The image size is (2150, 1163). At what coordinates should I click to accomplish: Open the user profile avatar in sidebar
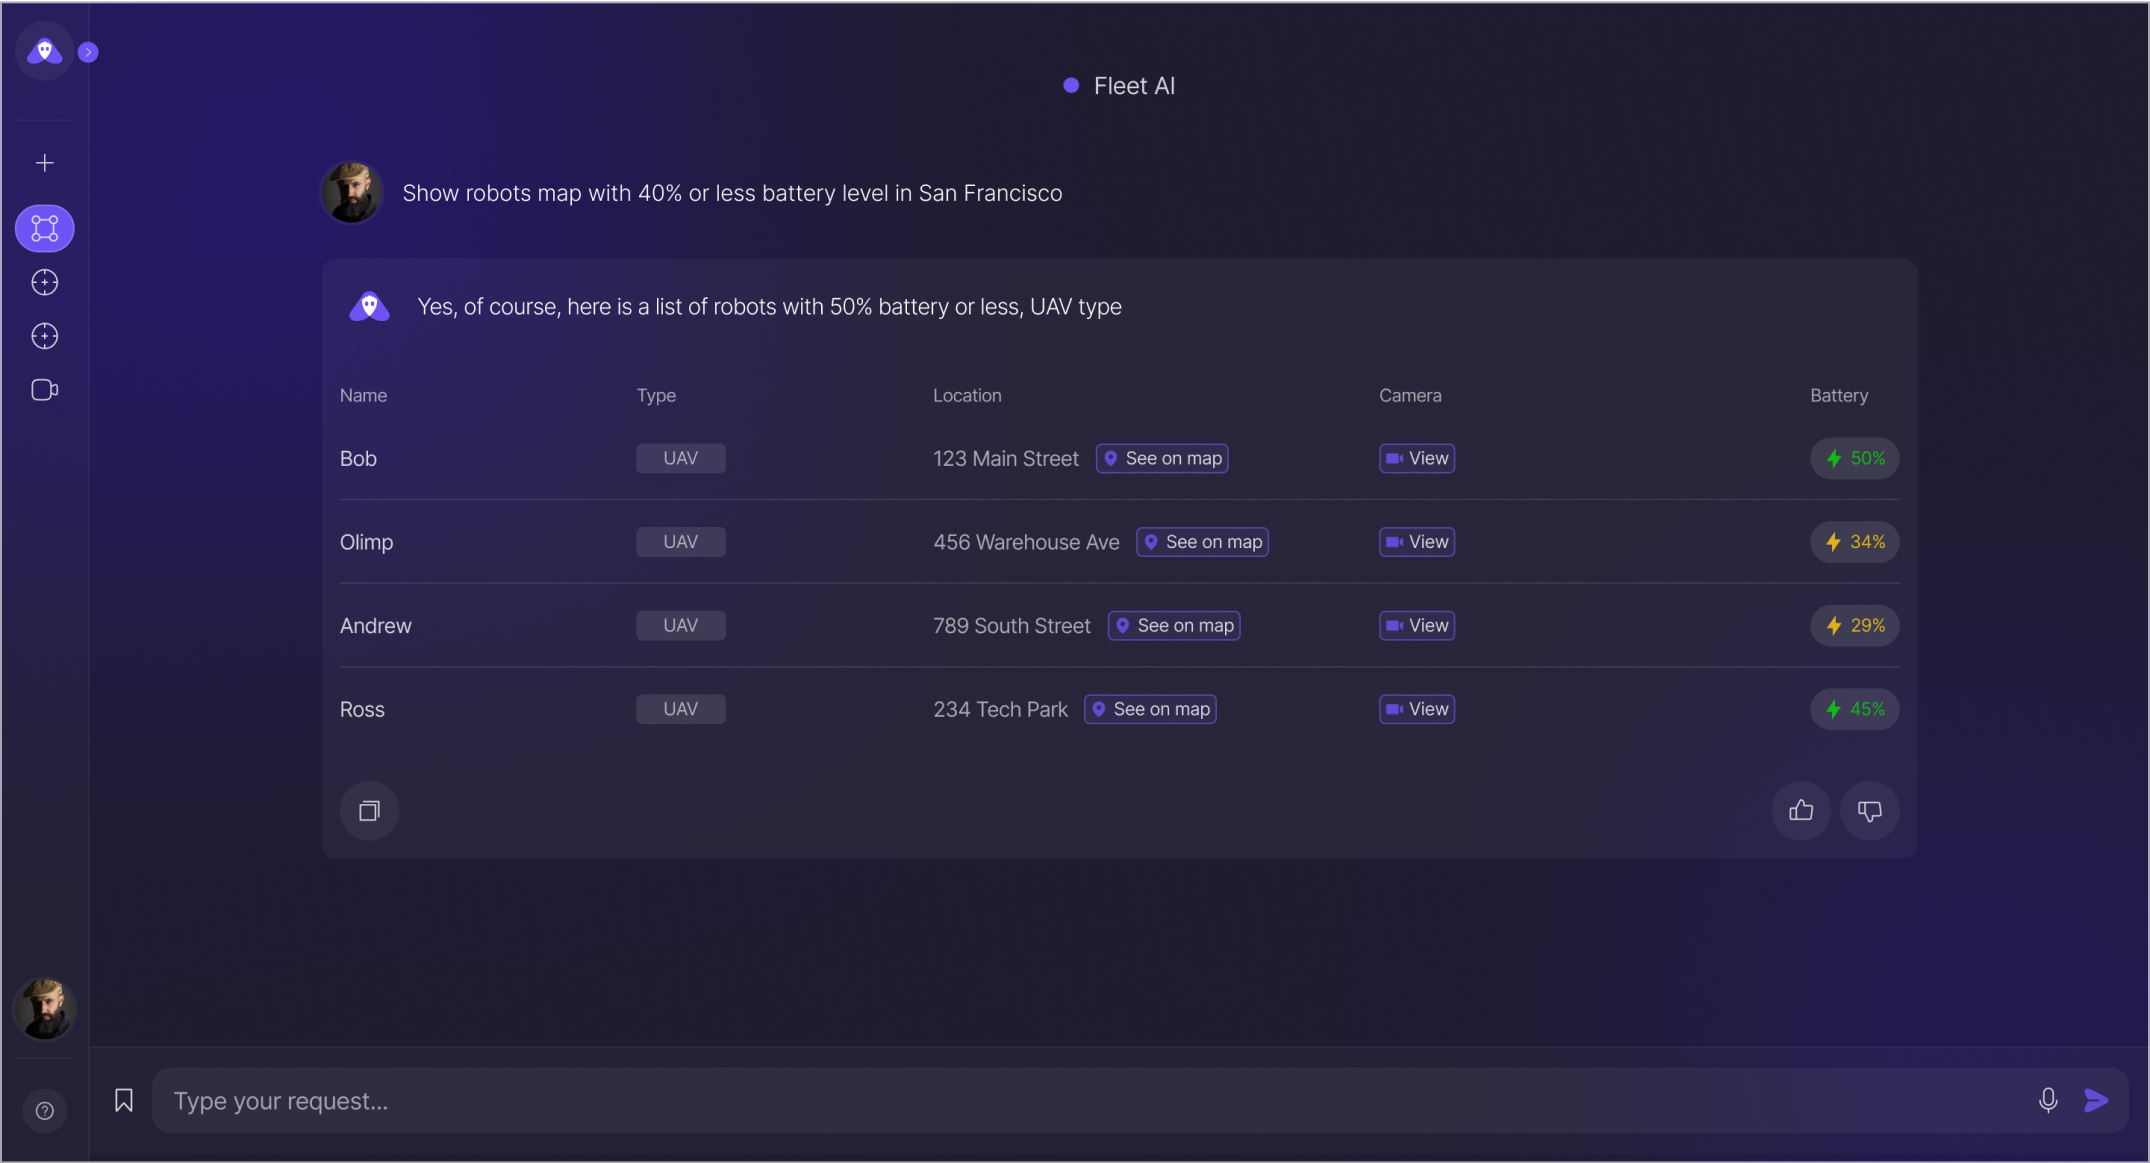point(45,1008)
